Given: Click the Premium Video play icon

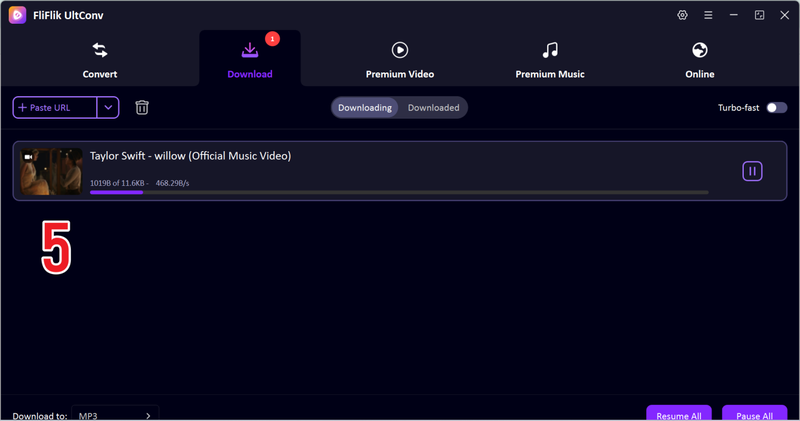Looking at the screenshot, I should coord(399,50).
